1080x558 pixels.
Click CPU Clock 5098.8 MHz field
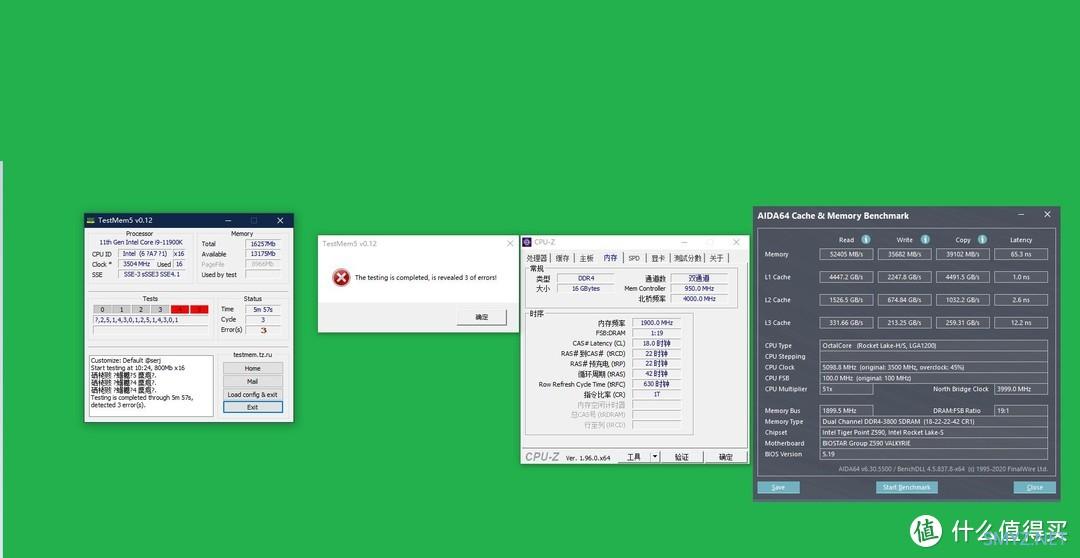934,367
